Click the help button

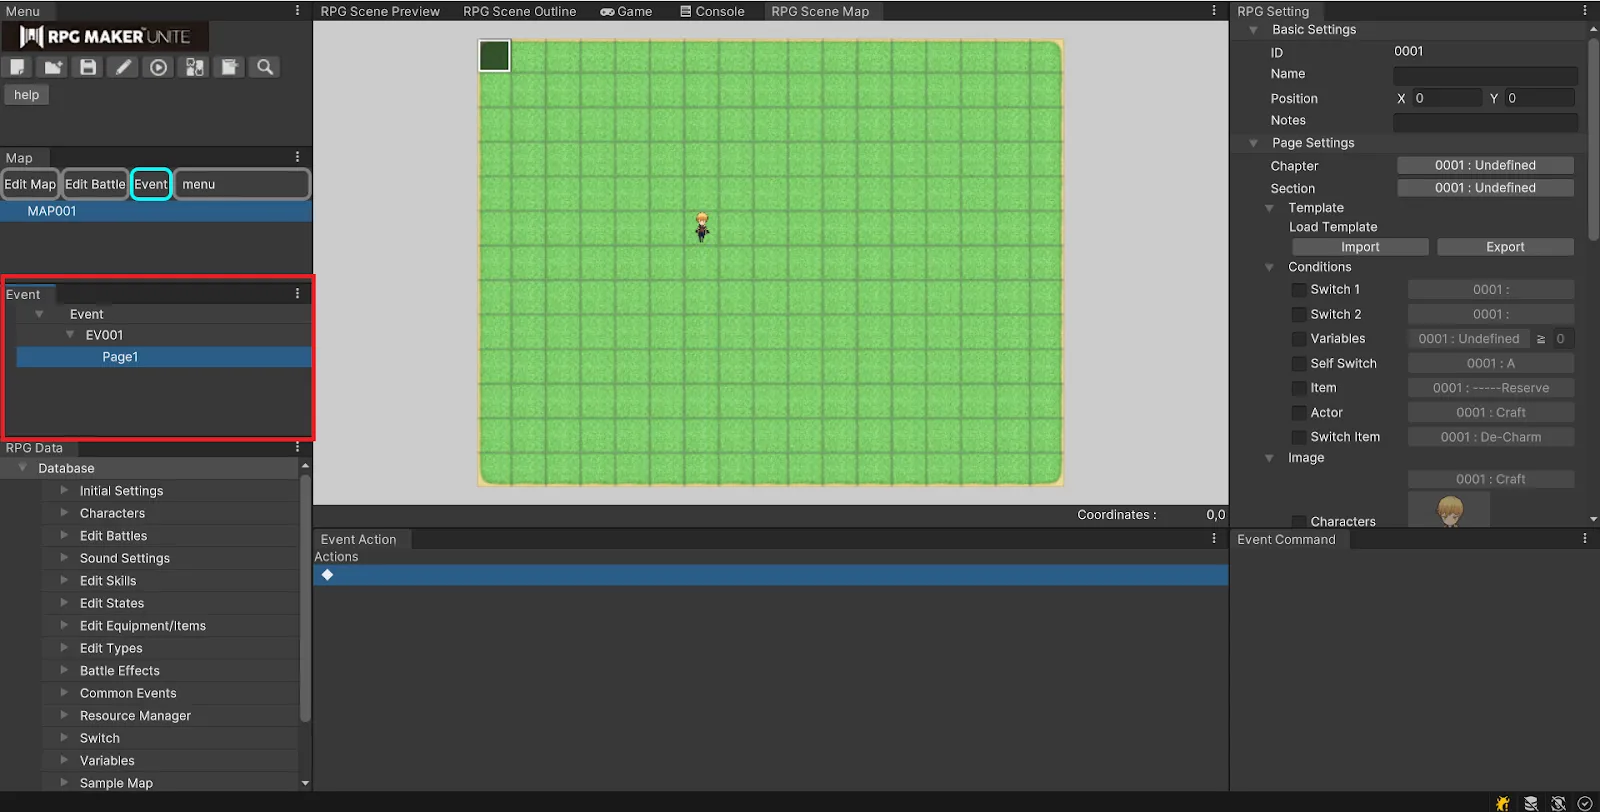[27, 95]
